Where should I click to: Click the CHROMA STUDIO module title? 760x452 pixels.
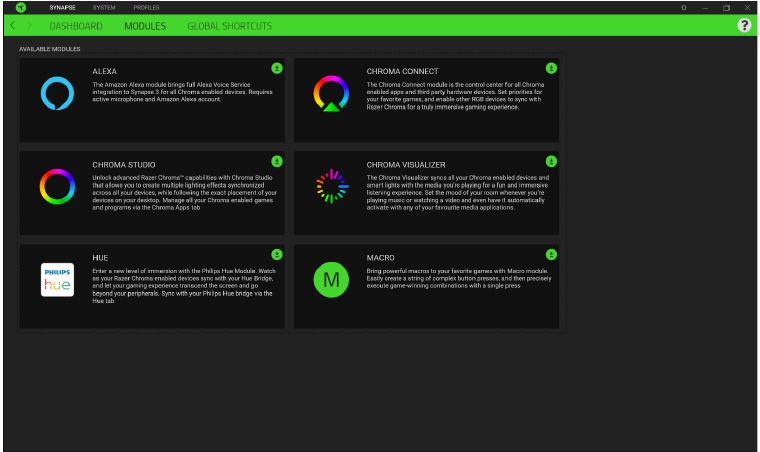pyautogui.click(x=124, y=165)
